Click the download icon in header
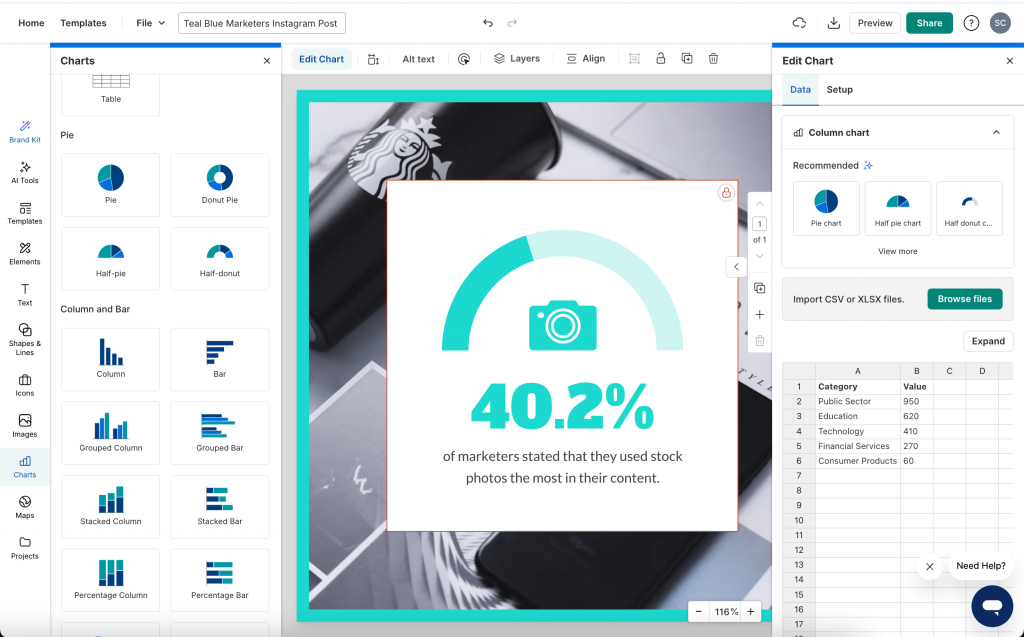The height and width of the screenshot is (637, 1024). tap(833, 23)
